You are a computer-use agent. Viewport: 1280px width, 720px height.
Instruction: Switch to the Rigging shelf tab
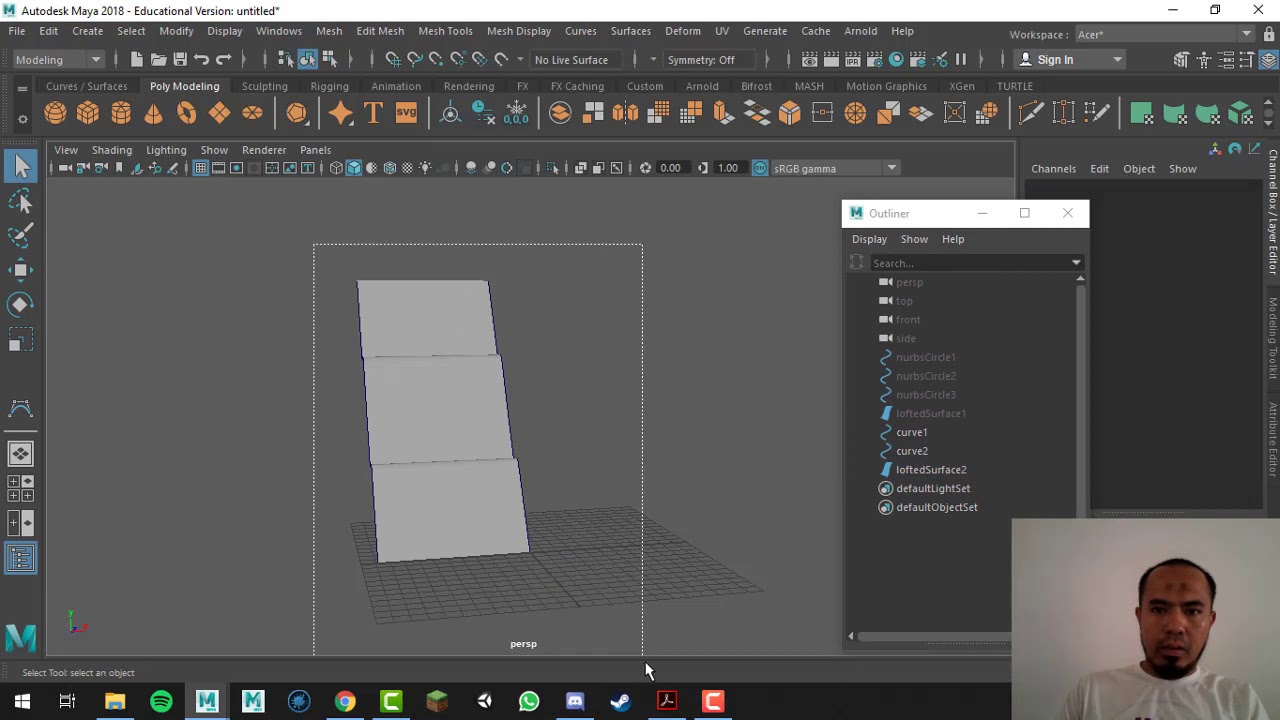coord(329,86)
